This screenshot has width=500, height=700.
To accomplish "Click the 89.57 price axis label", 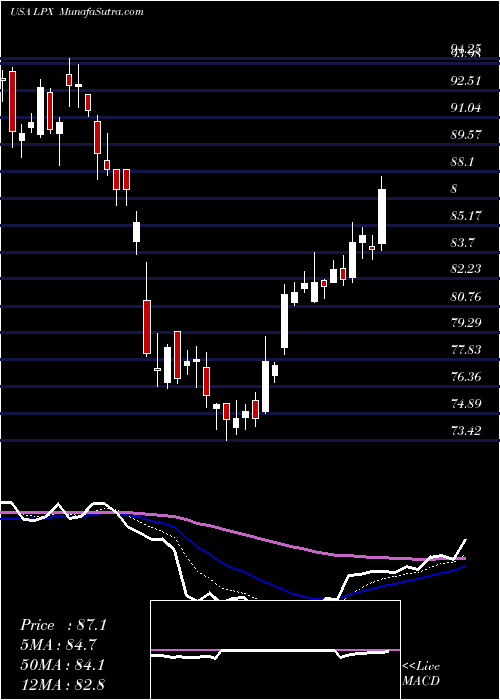I will pyautogui.click(x=466, y=134).
